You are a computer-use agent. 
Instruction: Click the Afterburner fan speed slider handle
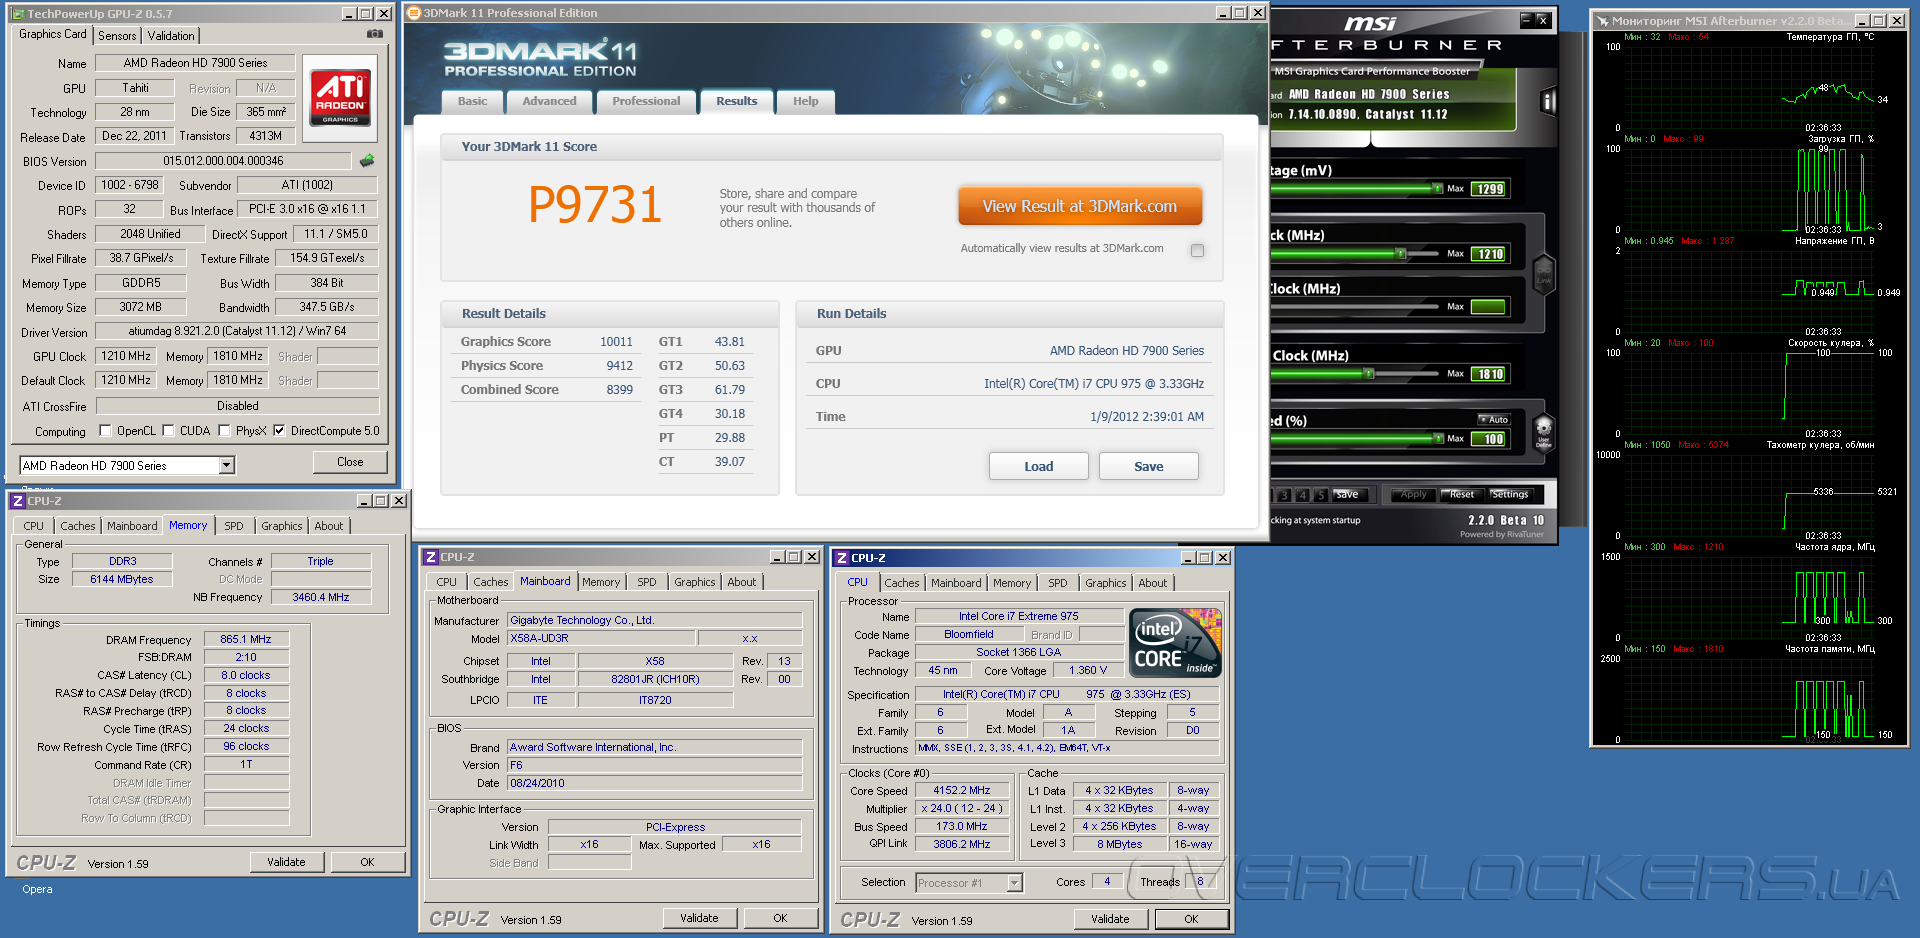pos(1438,438)
